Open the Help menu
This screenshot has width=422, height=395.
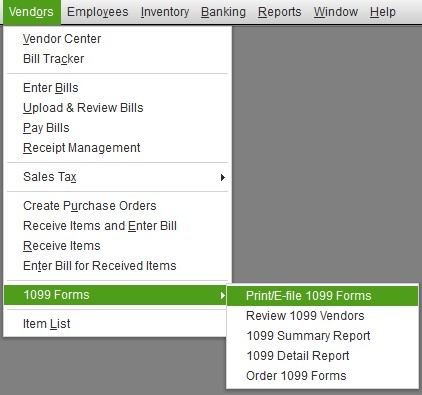(x=383, y=12)
